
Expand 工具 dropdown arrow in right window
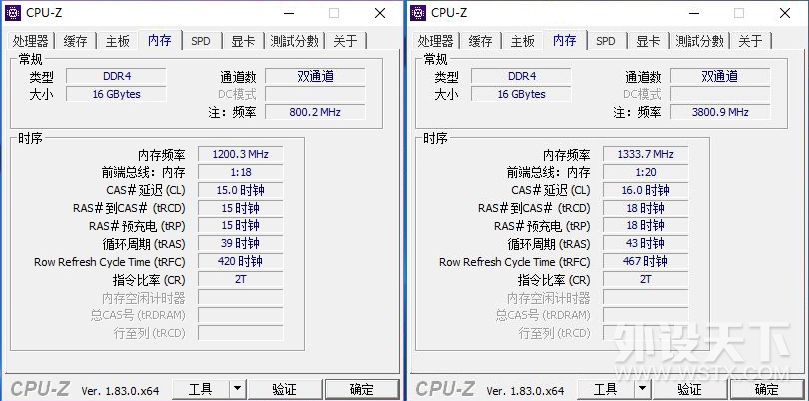(x=642, y=390)
